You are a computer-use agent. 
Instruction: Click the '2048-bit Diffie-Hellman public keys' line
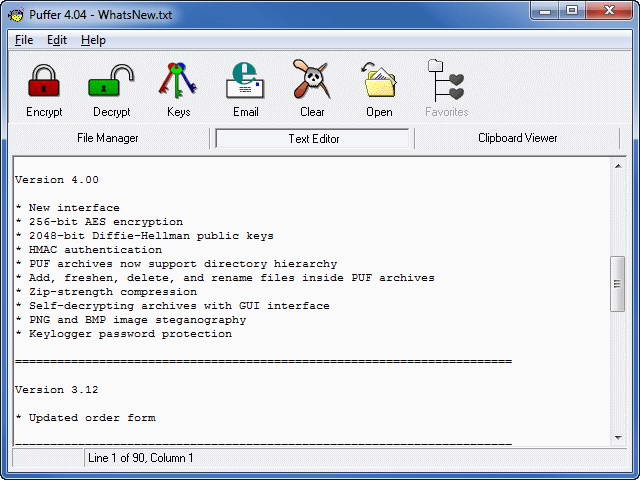tap(144, 236)
